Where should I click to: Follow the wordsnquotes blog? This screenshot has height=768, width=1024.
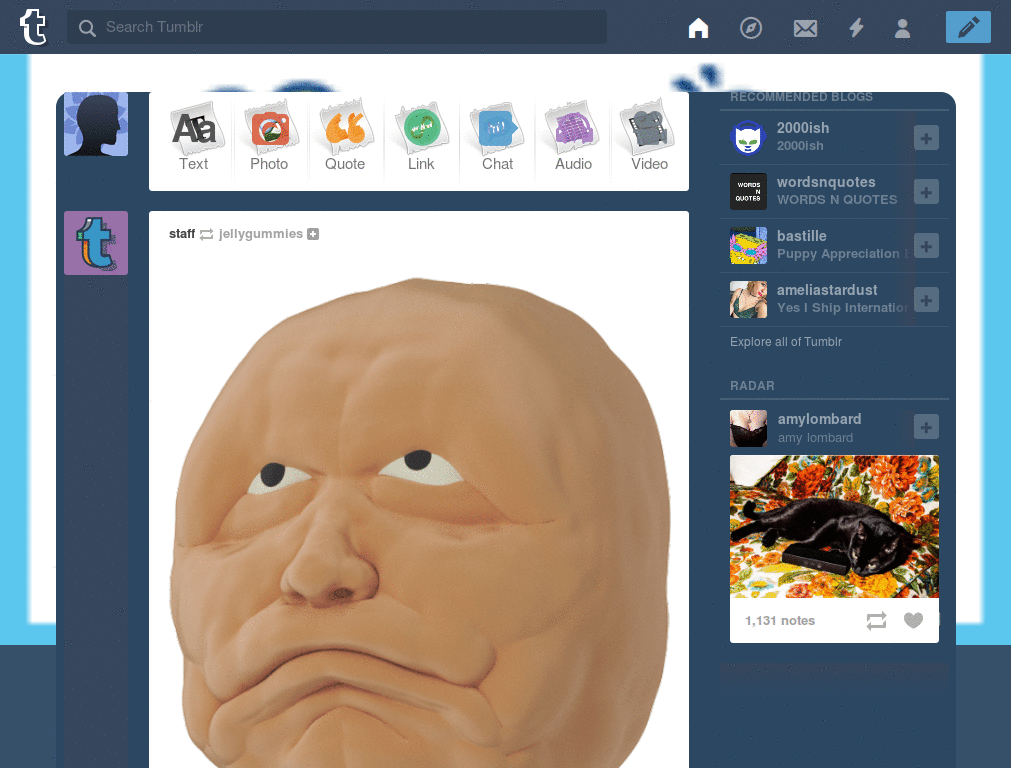[926, 192]
